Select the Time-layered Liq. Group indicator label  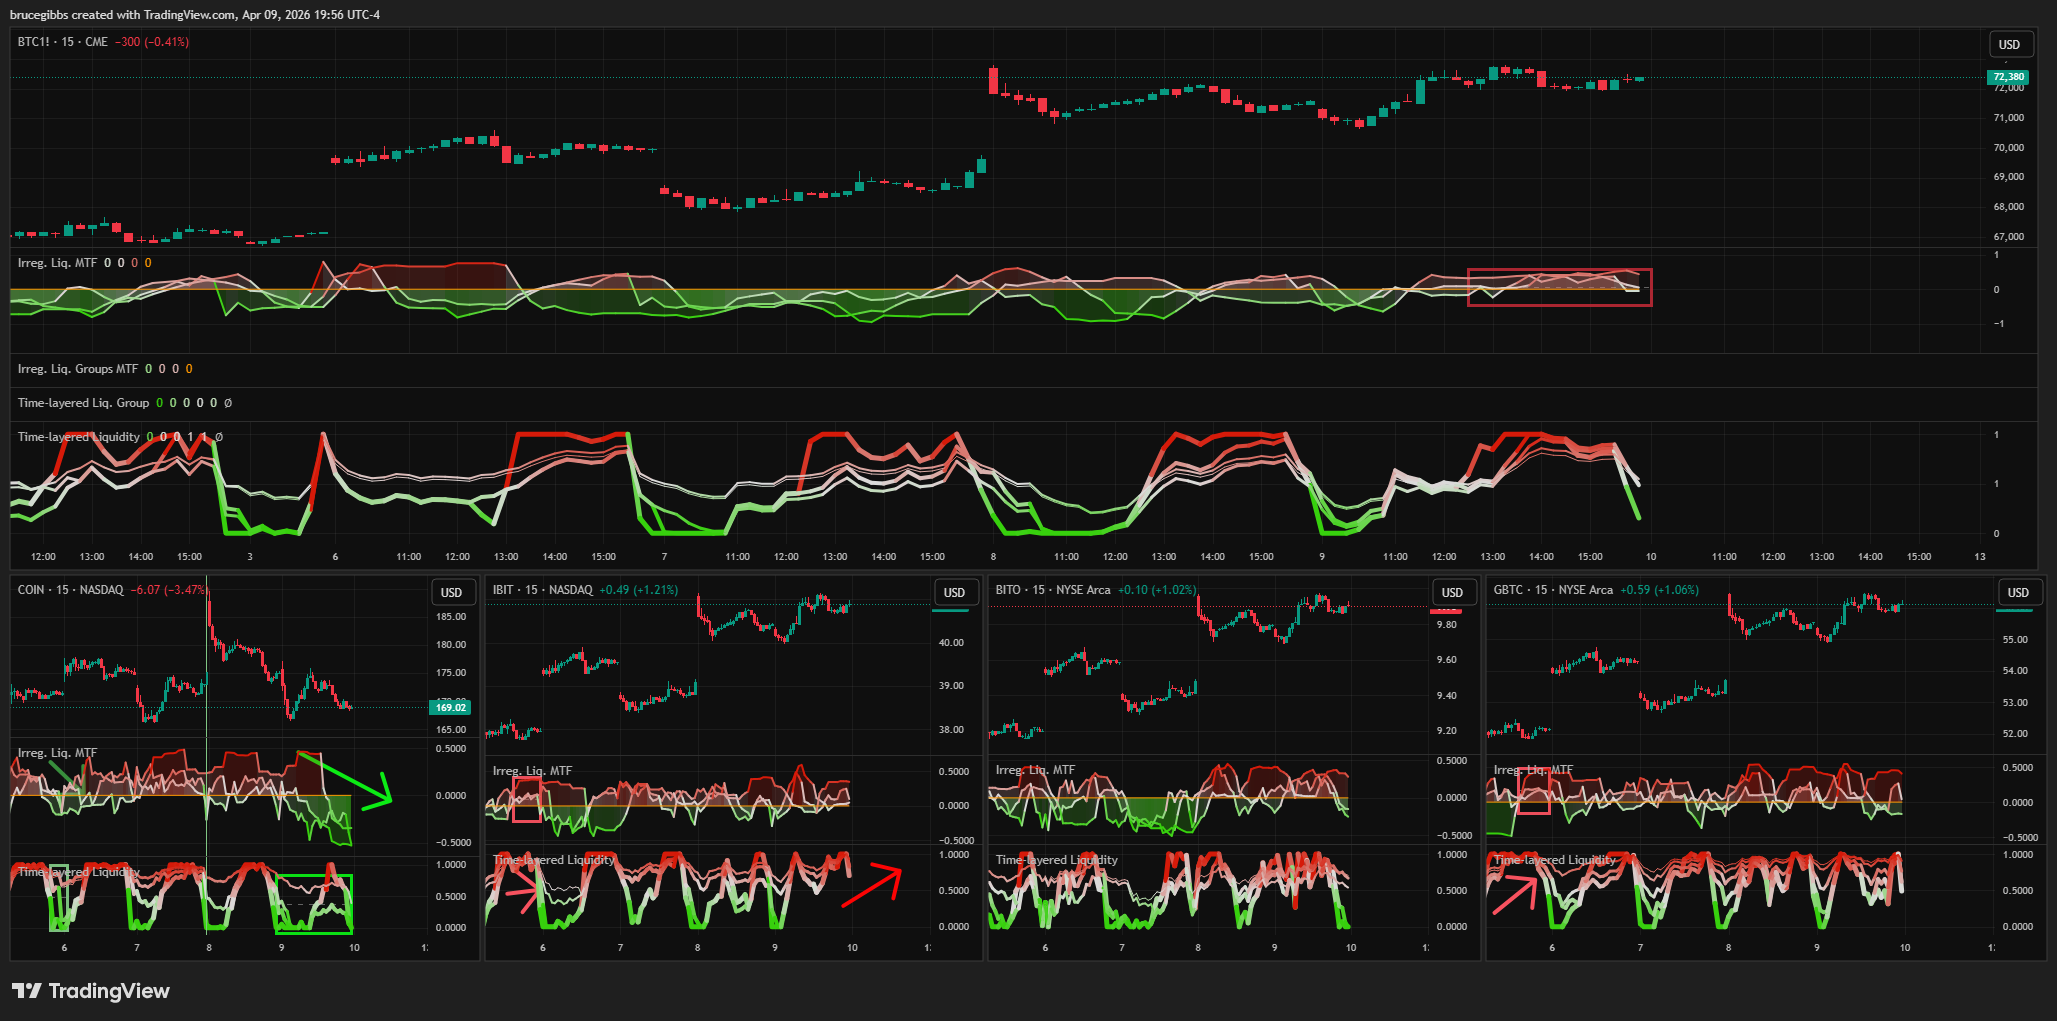pos(83,403)
